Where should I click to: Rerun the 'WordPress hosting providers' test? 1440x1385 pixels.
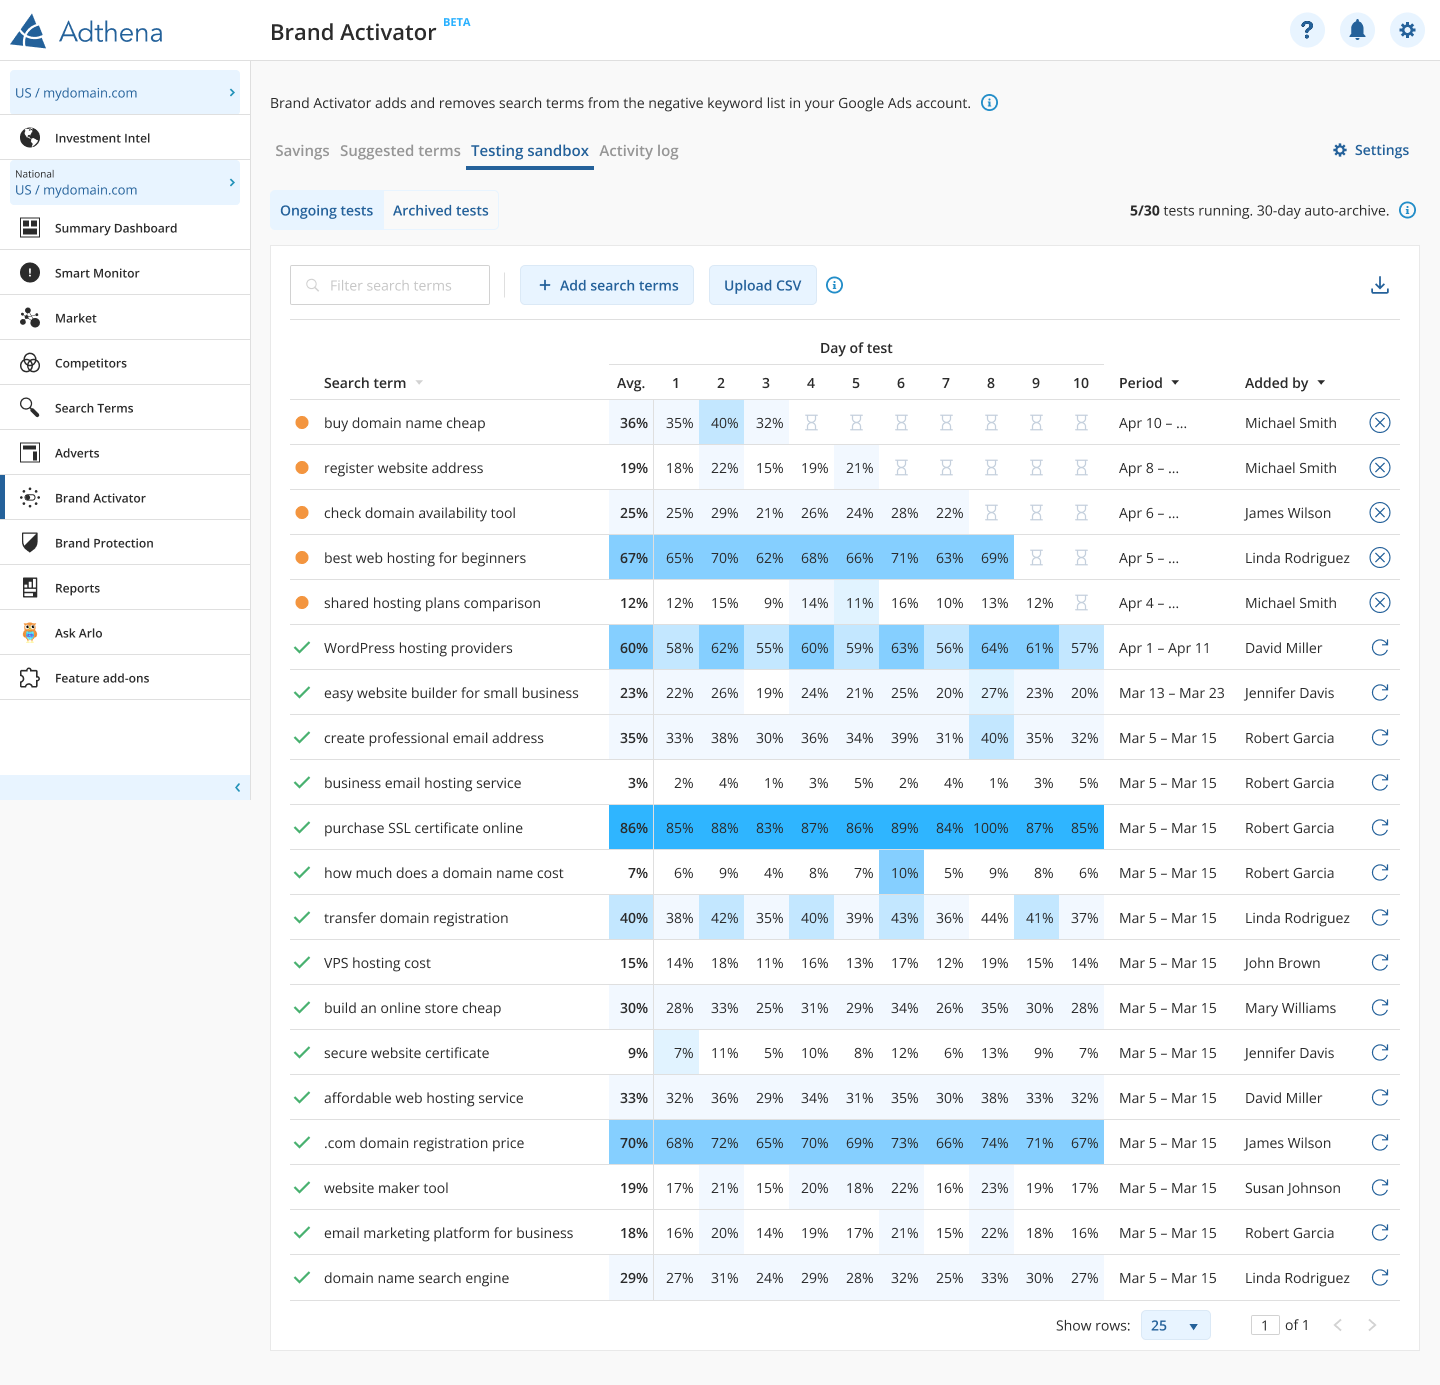1379,648
